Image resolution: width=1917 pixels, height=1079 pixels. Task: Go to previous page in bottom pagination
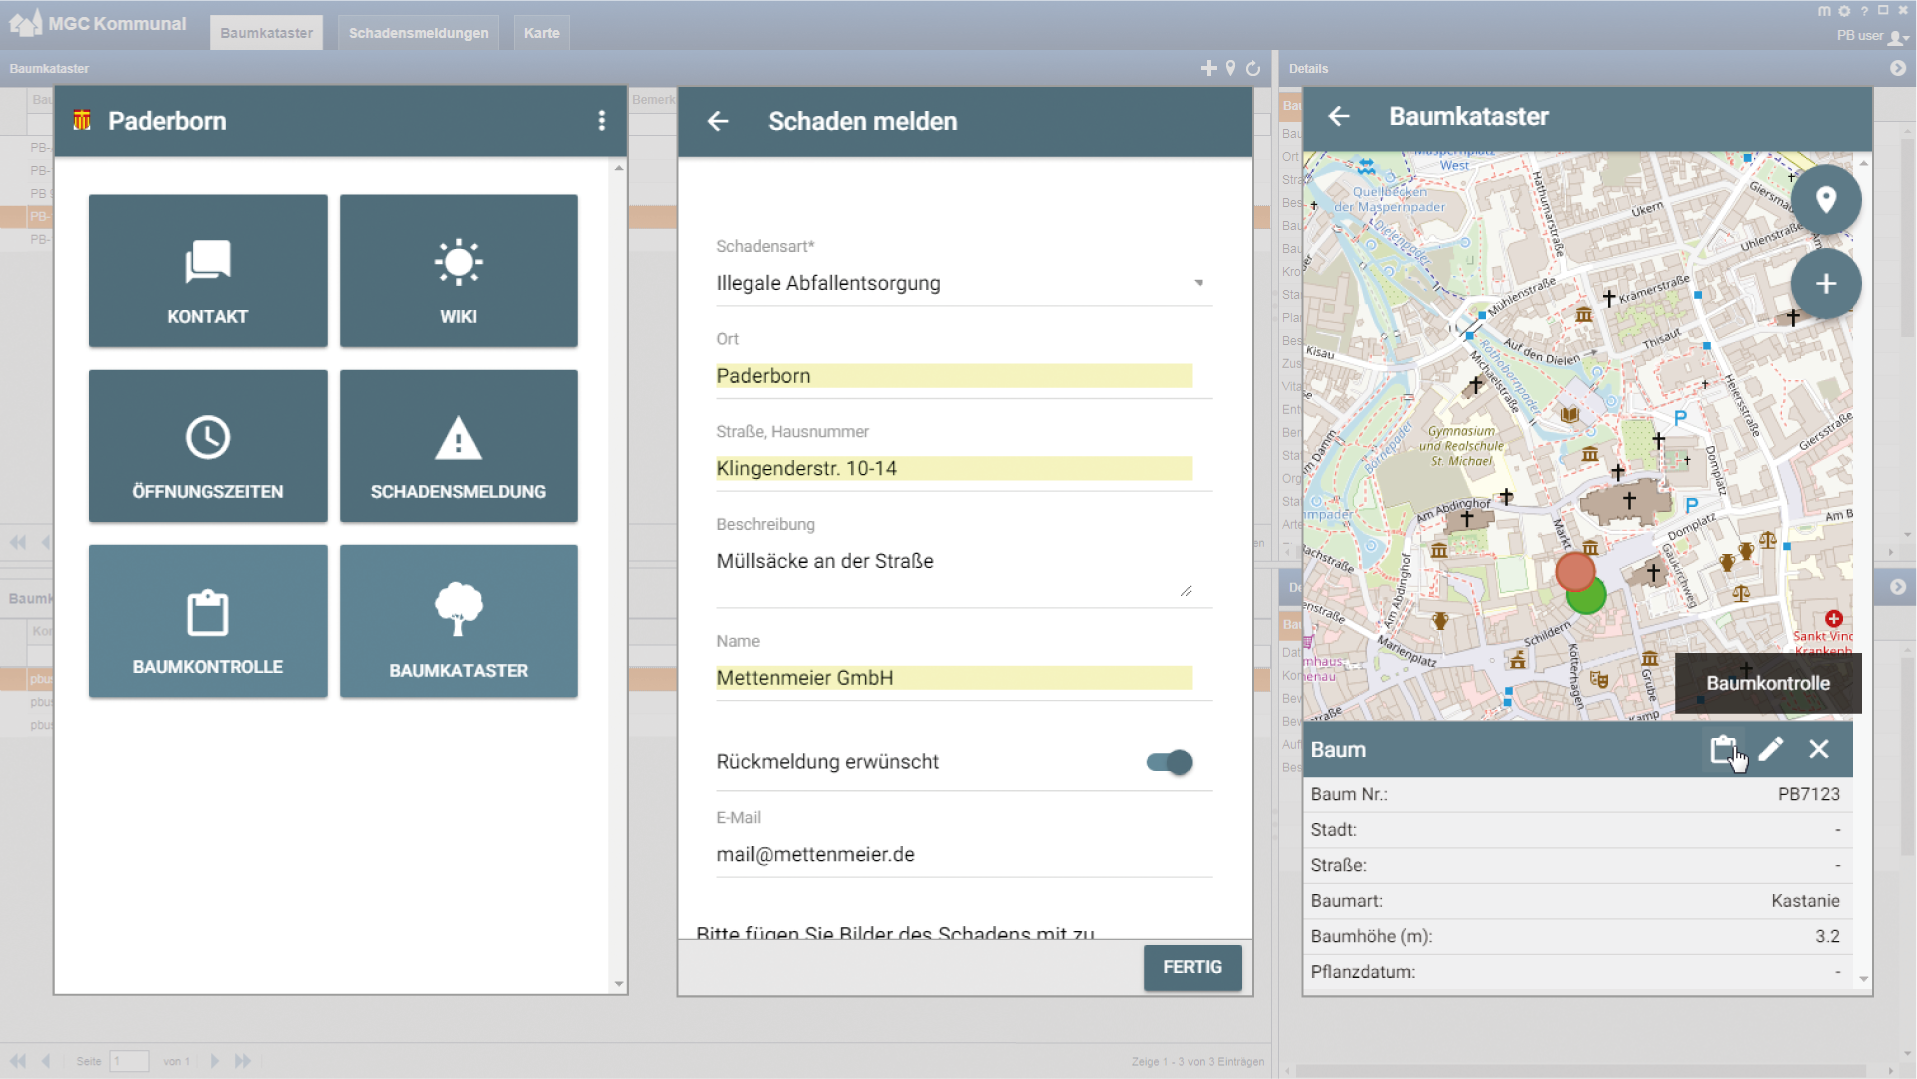46,1061
